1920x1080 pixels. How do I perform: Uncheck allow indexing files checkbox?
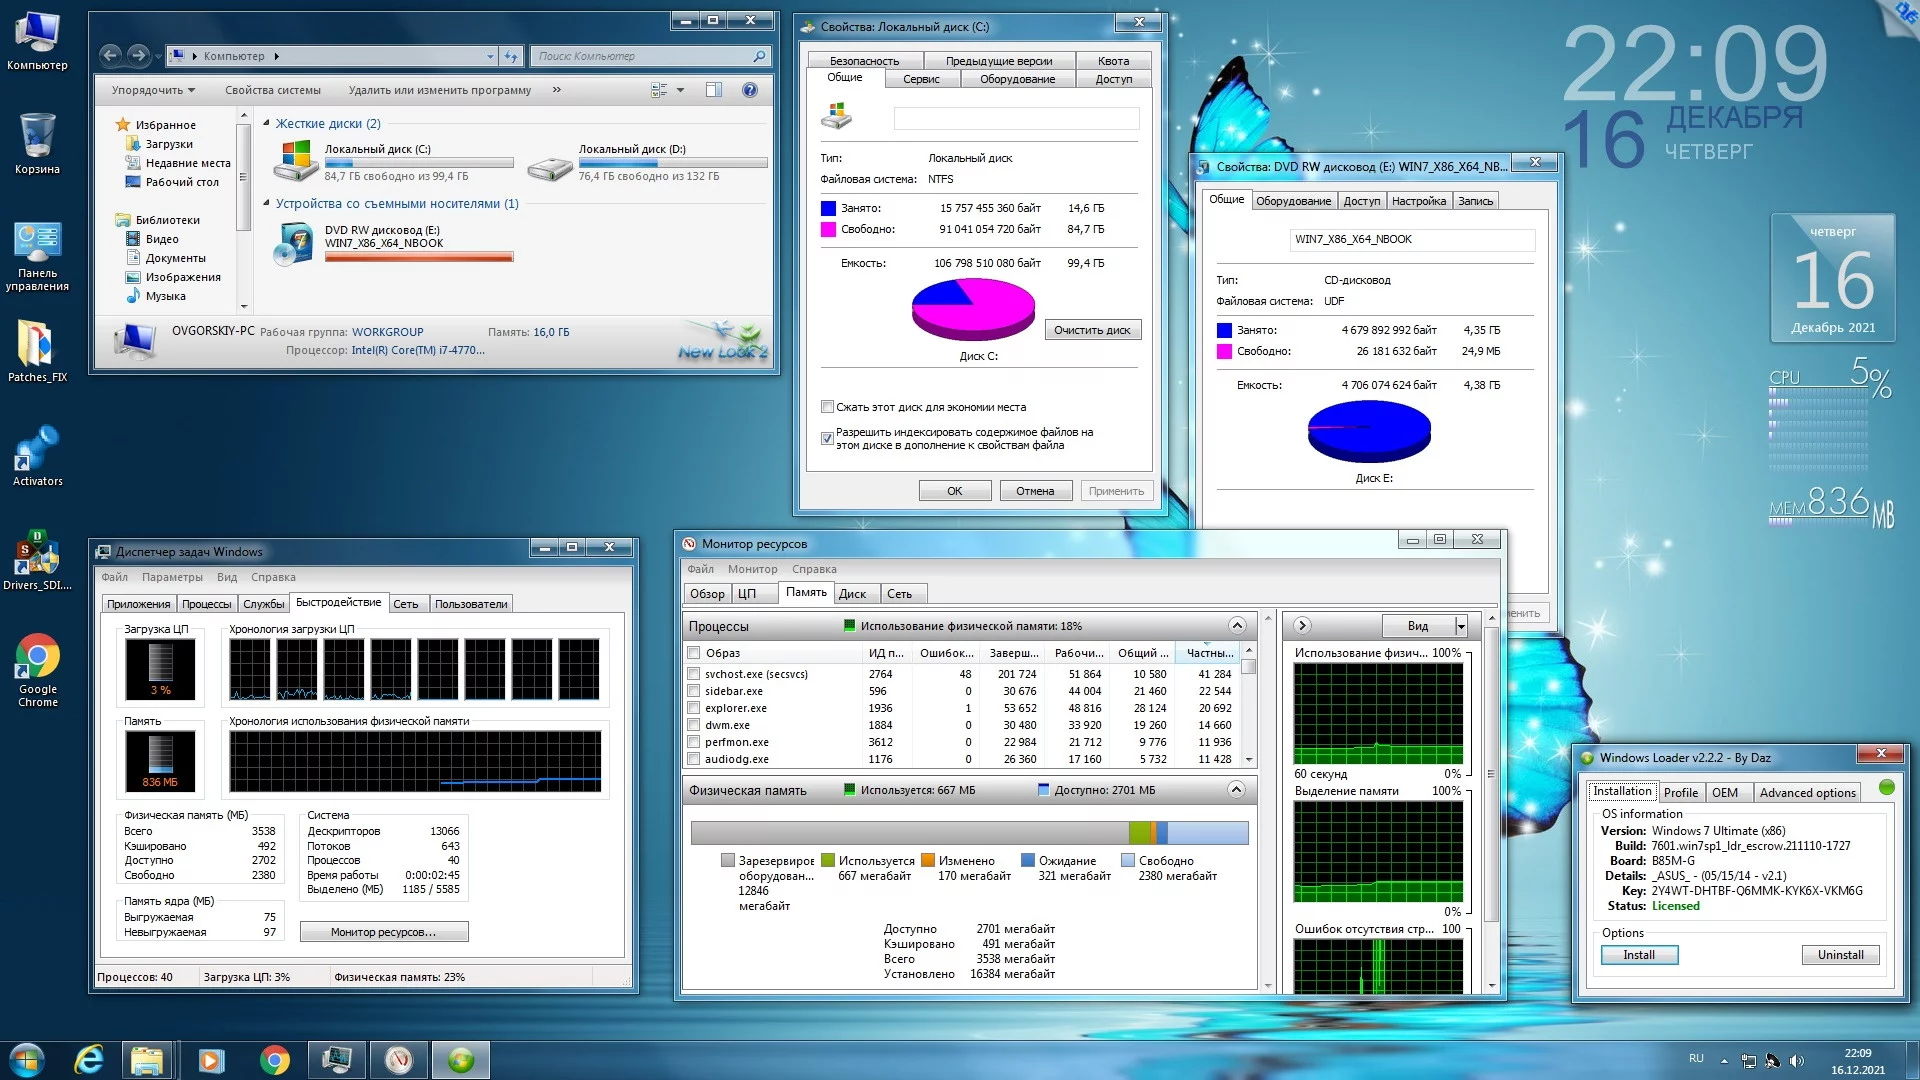click(827, 438)
